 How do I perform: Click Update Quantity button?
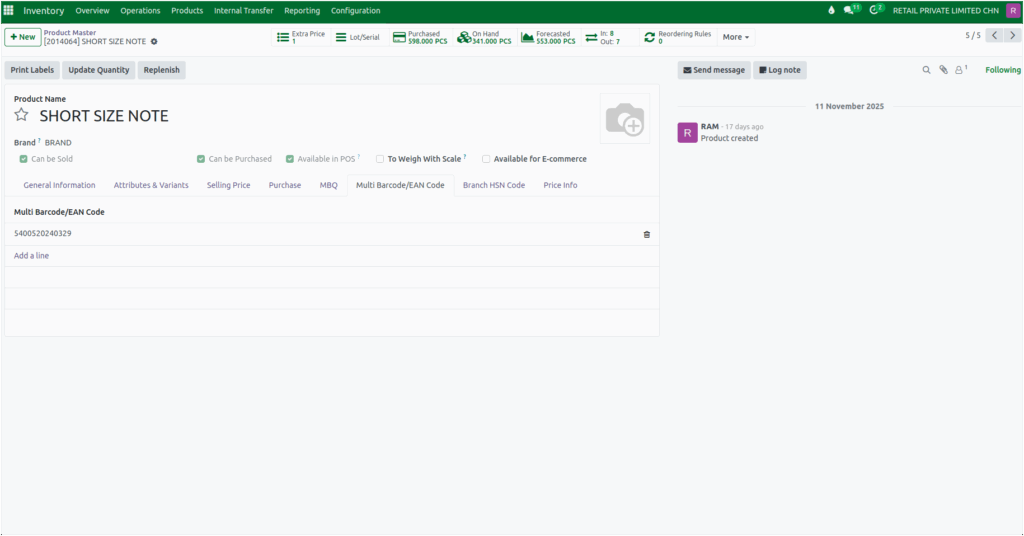click(x=99, y=70)
